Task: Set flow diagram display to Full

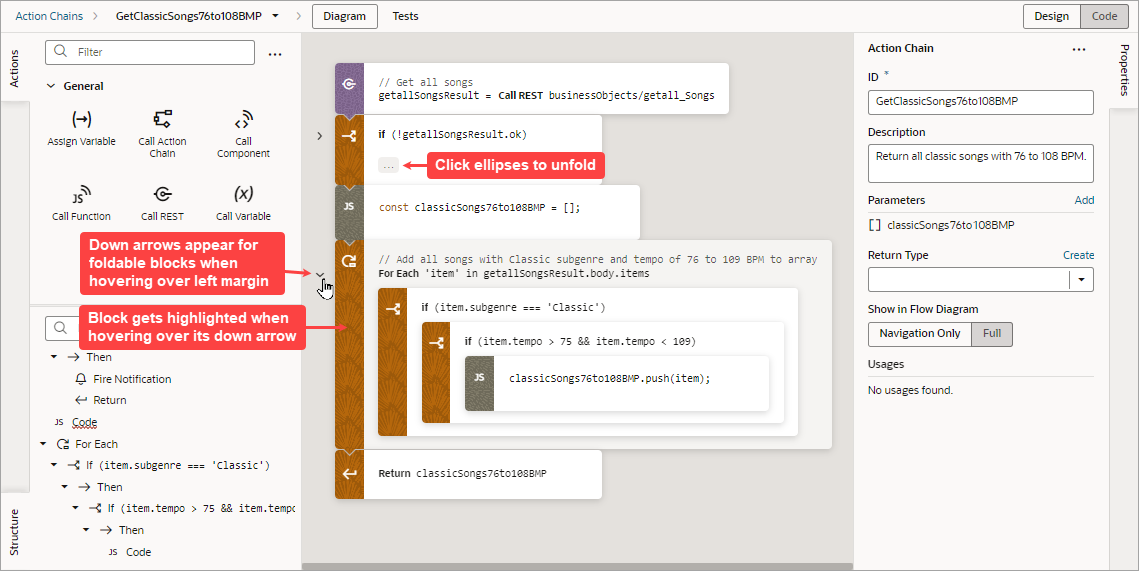Action: click(992, 333)
